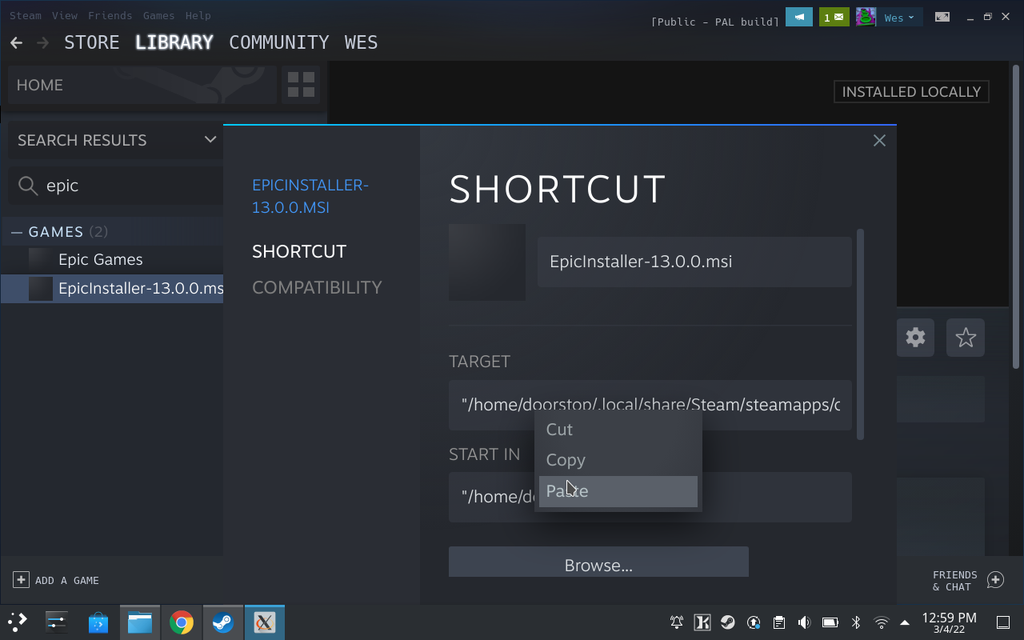Collapse the SEARCH RESULTS section

click(210, 140)
